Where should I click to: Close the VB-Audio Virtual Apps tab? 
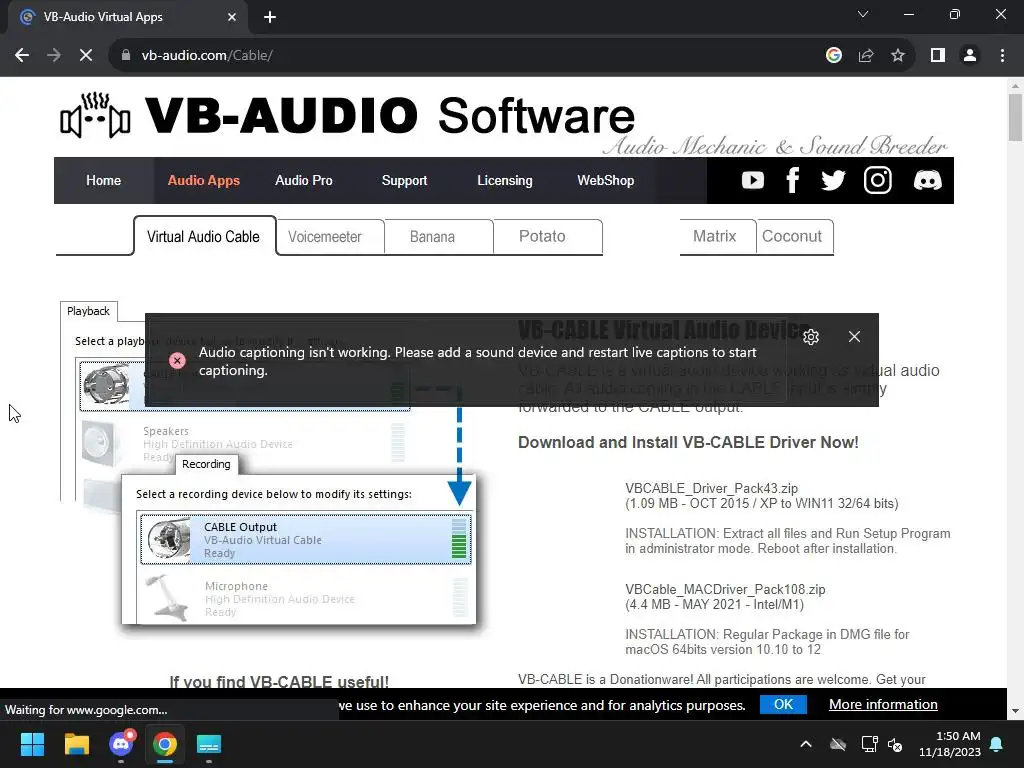point(232,17)
